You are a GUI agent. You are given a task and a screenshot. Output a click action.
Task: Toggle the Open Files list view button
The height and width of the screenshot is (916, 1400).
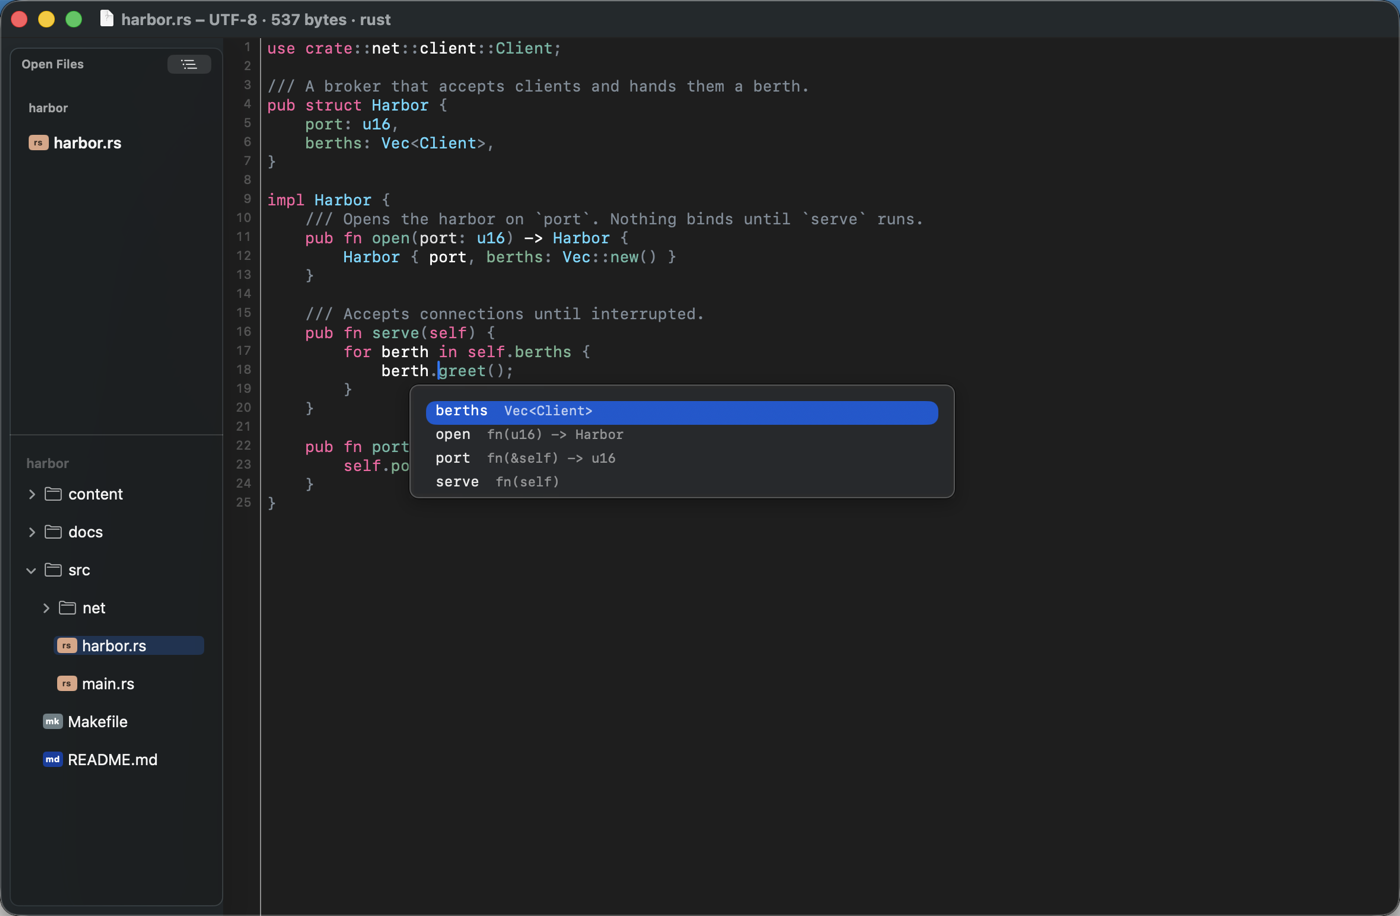click(189, 64)
